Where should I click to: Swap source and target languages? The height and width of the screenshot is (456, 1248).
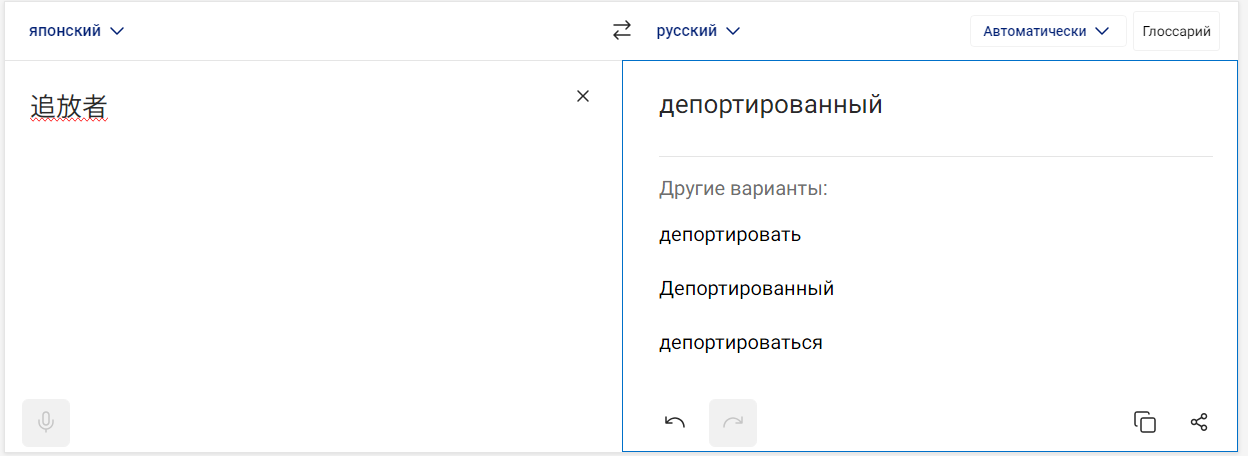point(622,31)
